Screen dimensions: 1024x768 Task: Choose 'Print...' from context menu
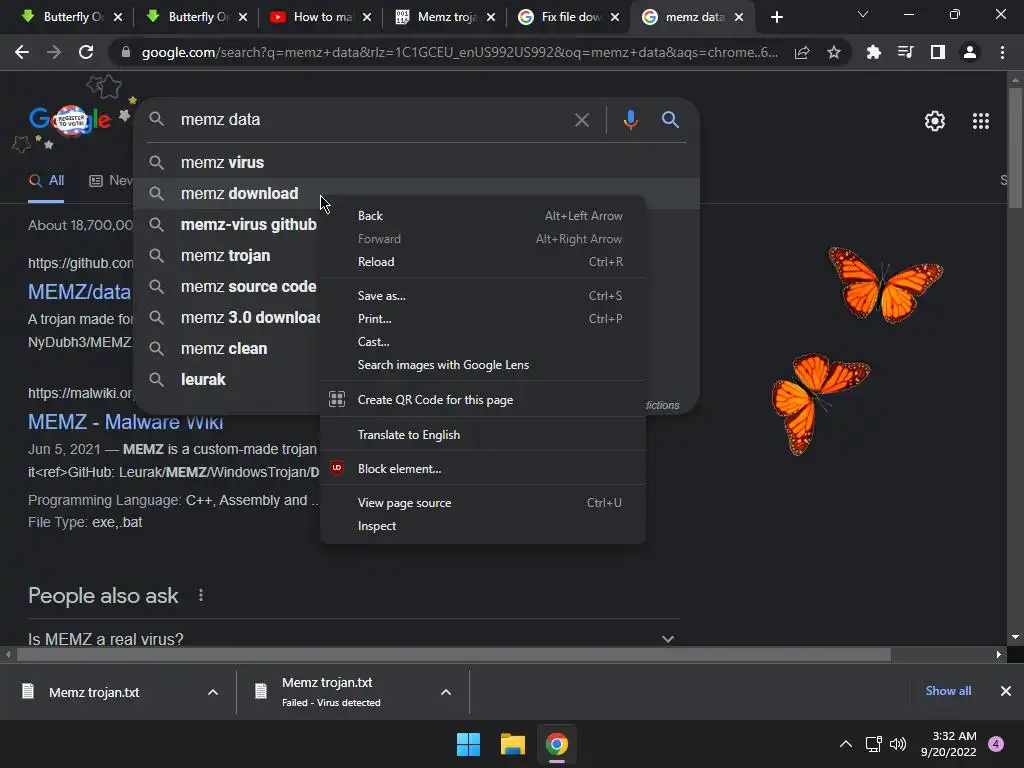pyautogui.click(x=483, y=319)
